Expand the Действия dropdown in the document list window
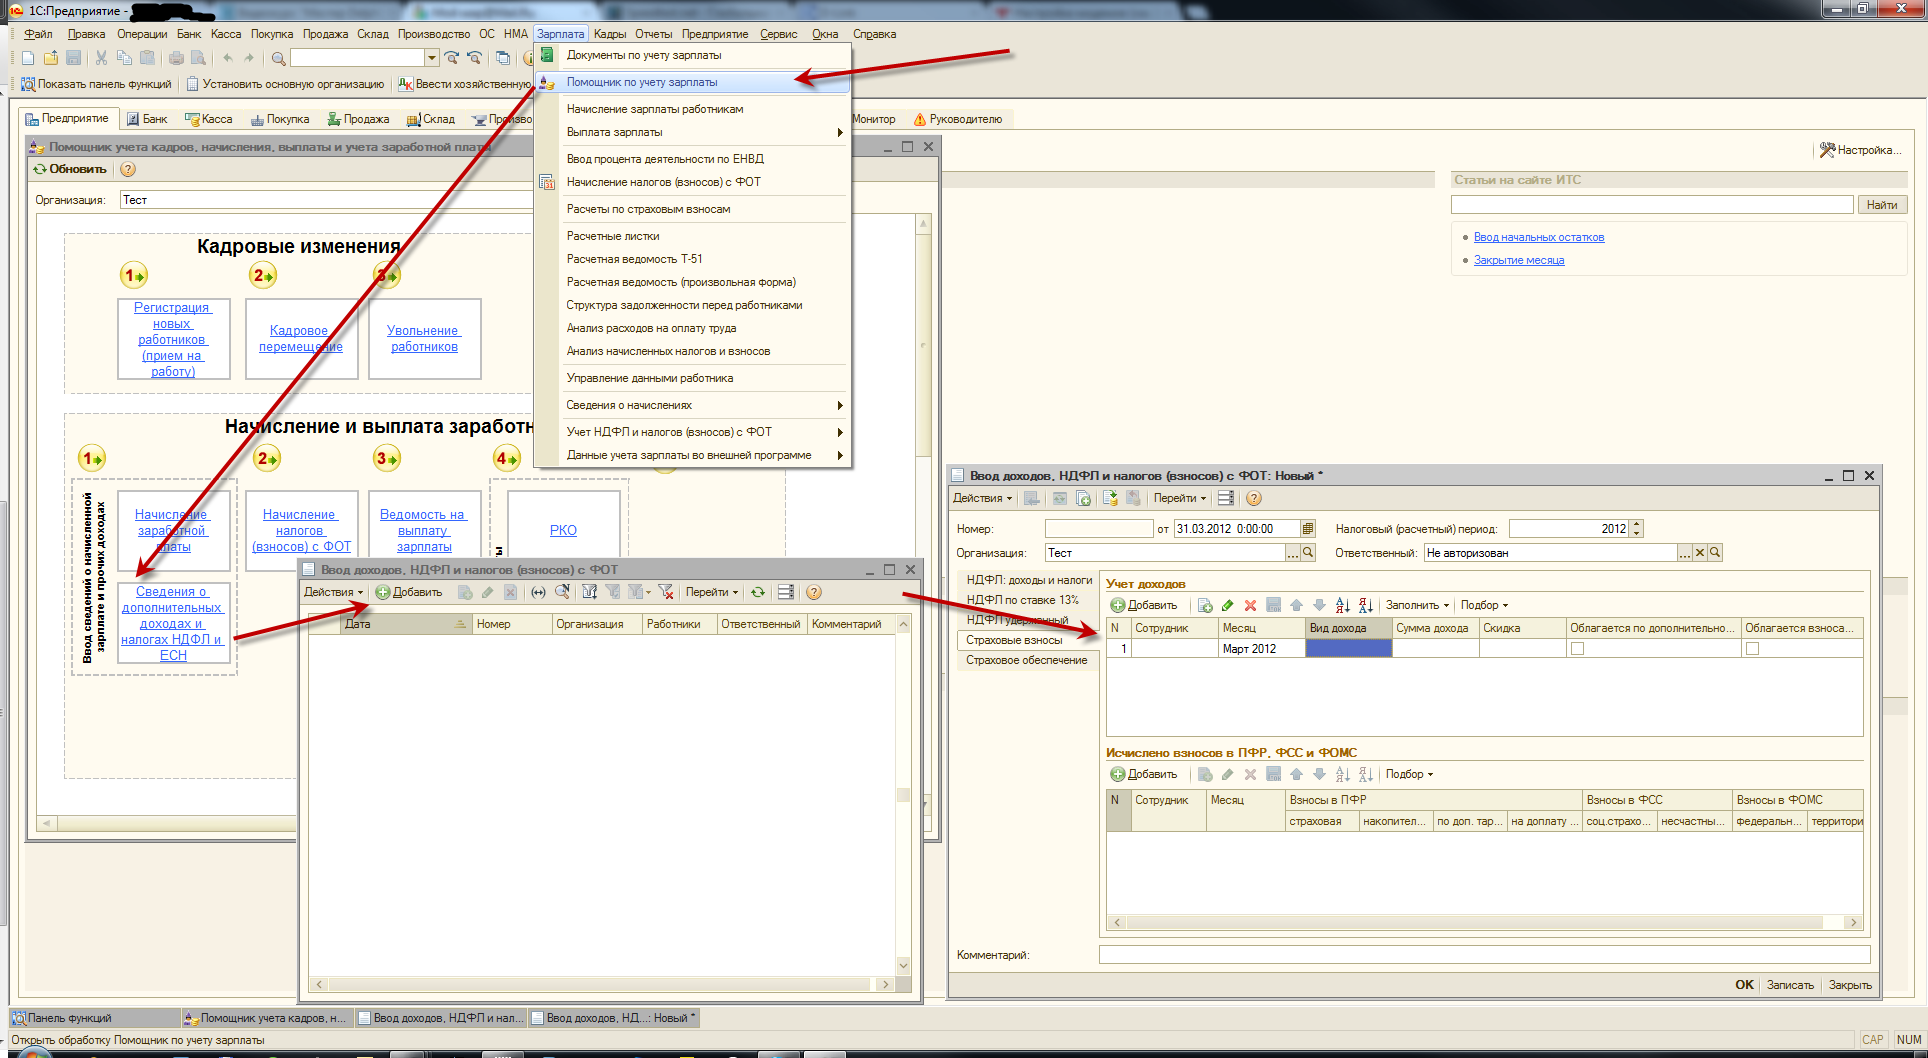 333,593
